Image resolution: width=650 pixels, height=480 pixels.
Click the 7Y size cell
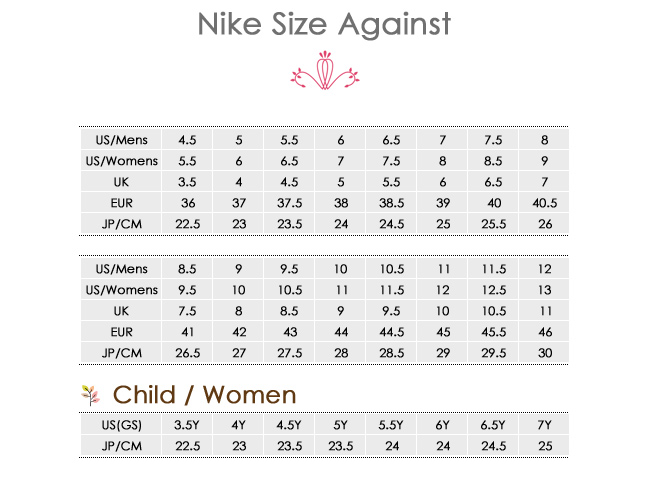[x=544, y=425]
